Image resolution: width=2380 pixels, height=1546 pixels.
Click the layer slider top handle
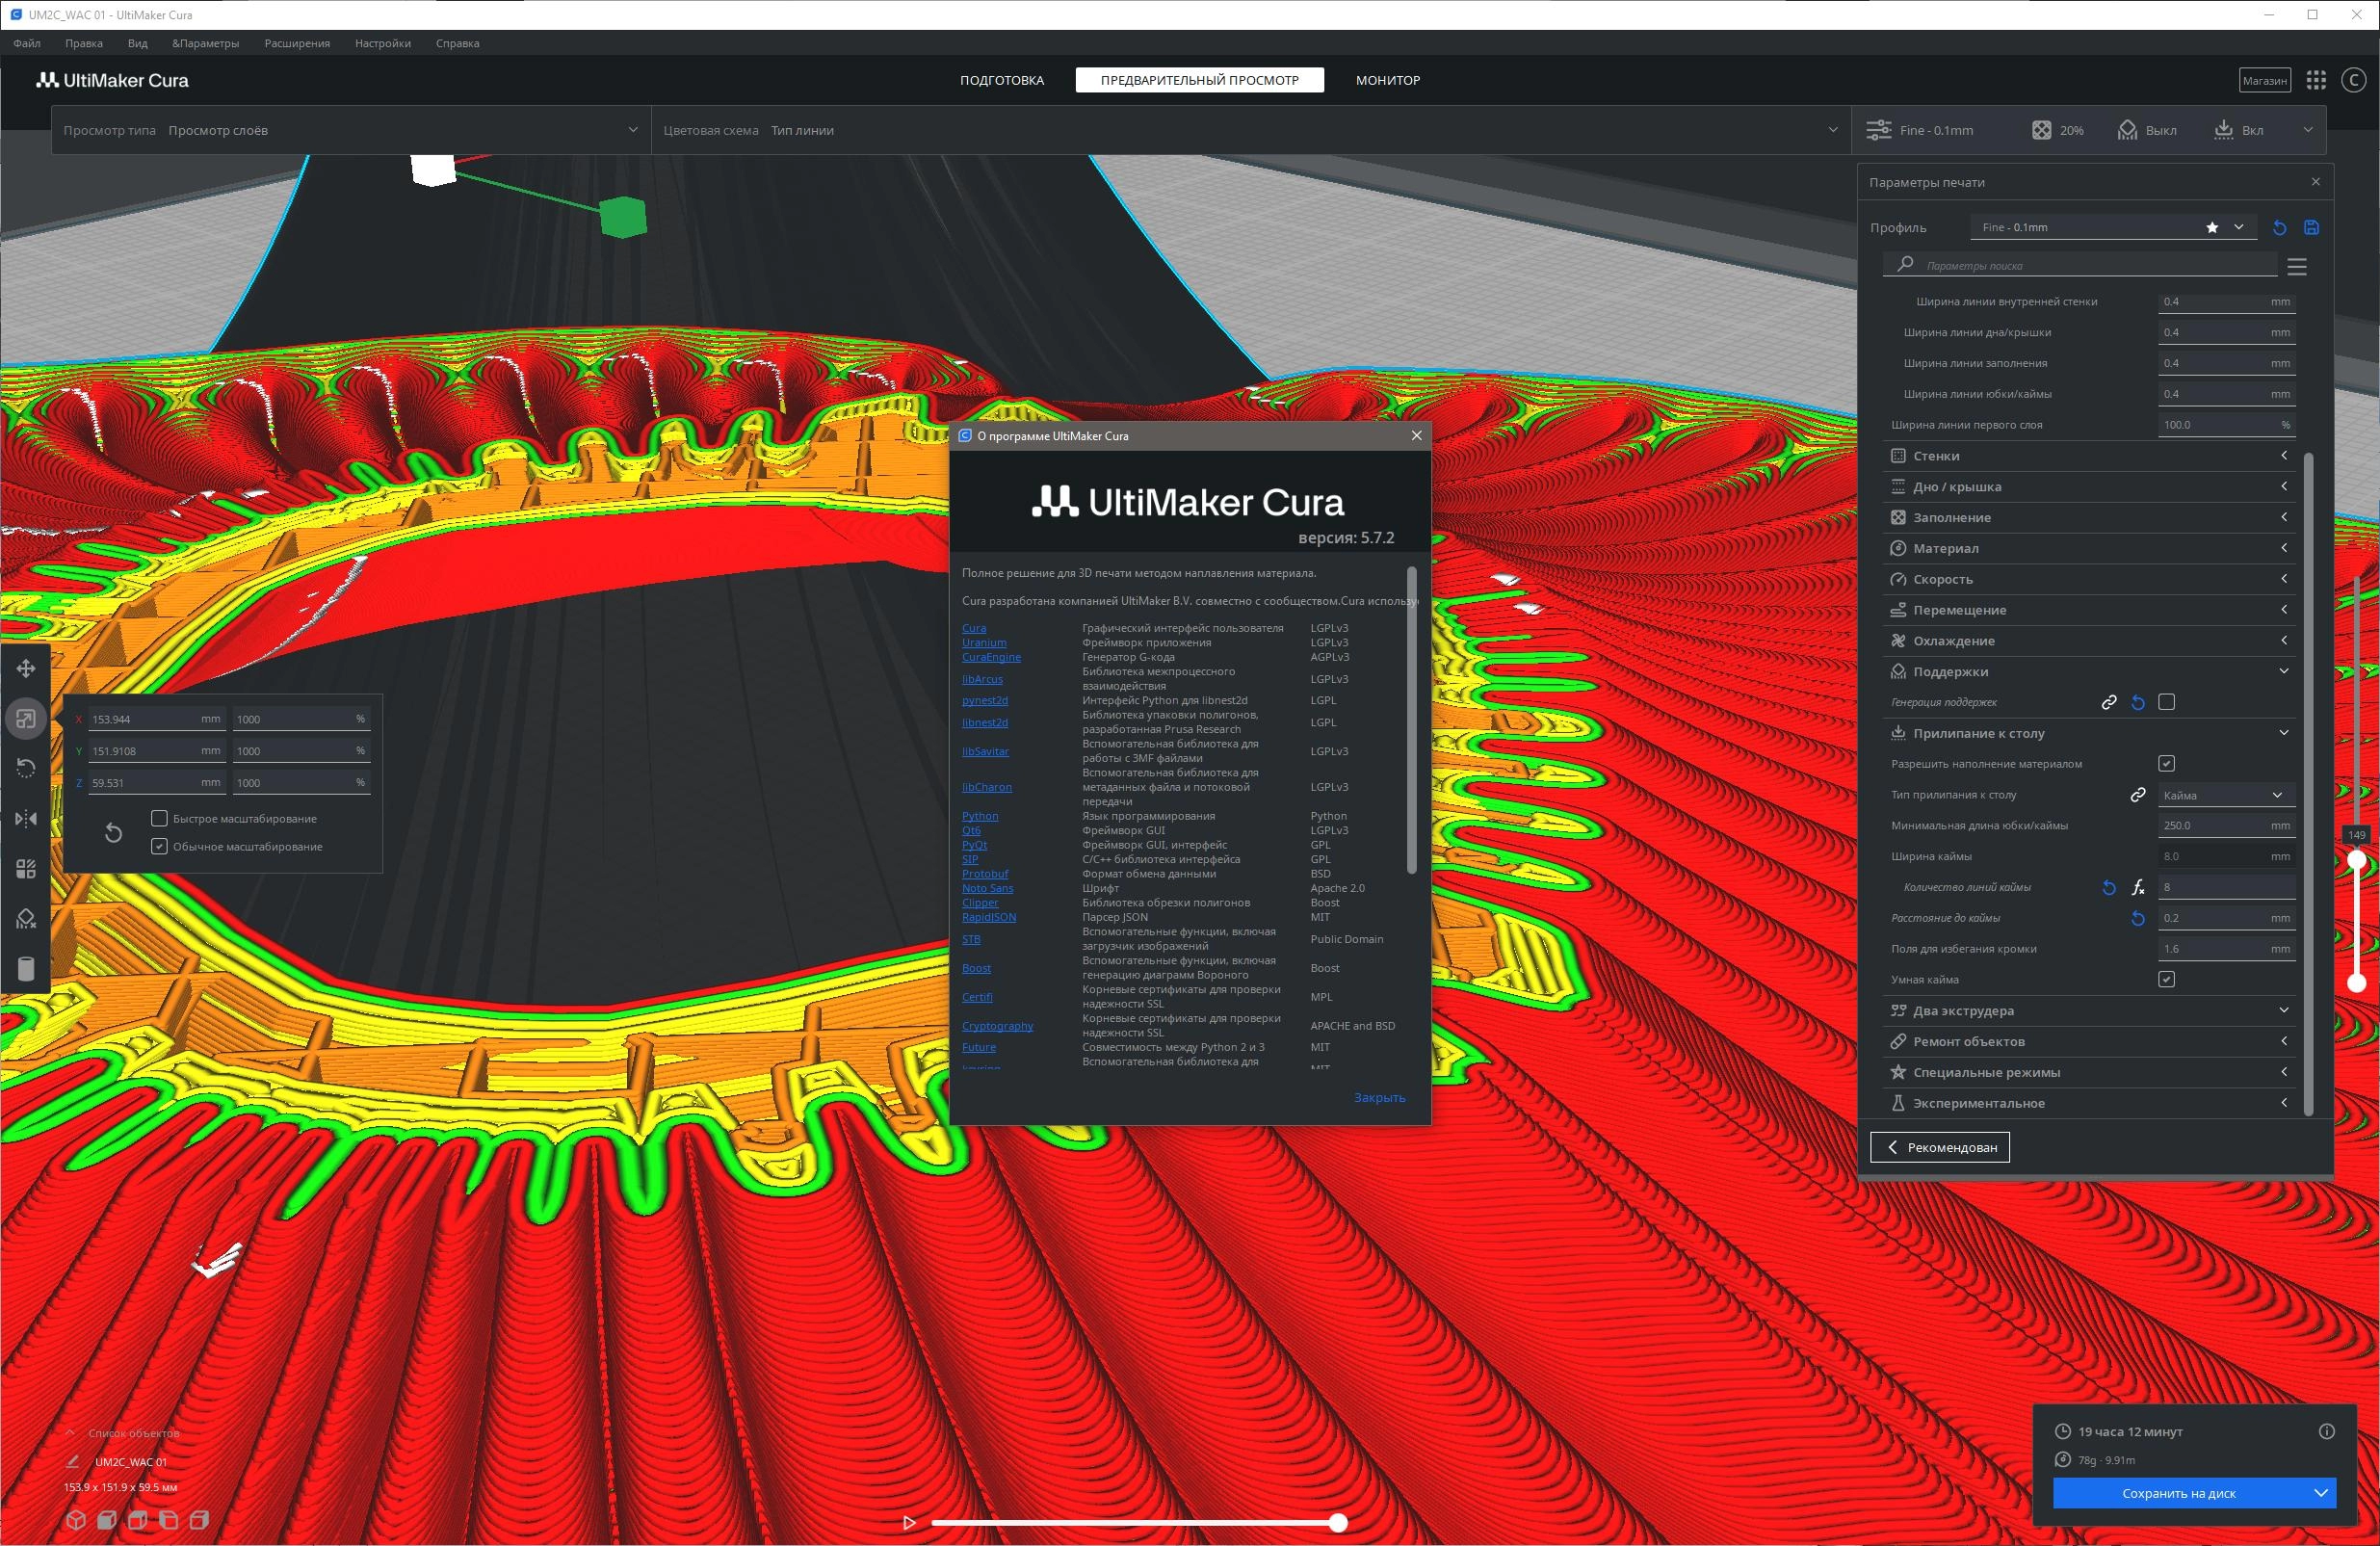[x=2357, y=859]
